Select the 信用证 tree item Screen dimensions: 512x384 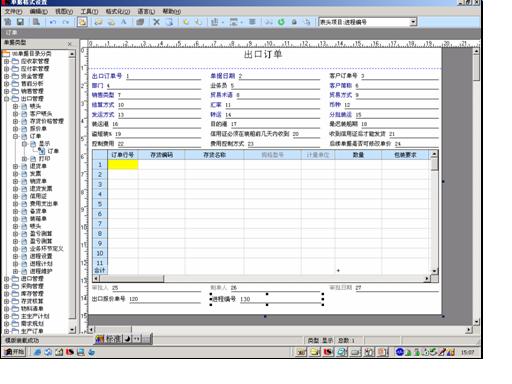[38, 196]
